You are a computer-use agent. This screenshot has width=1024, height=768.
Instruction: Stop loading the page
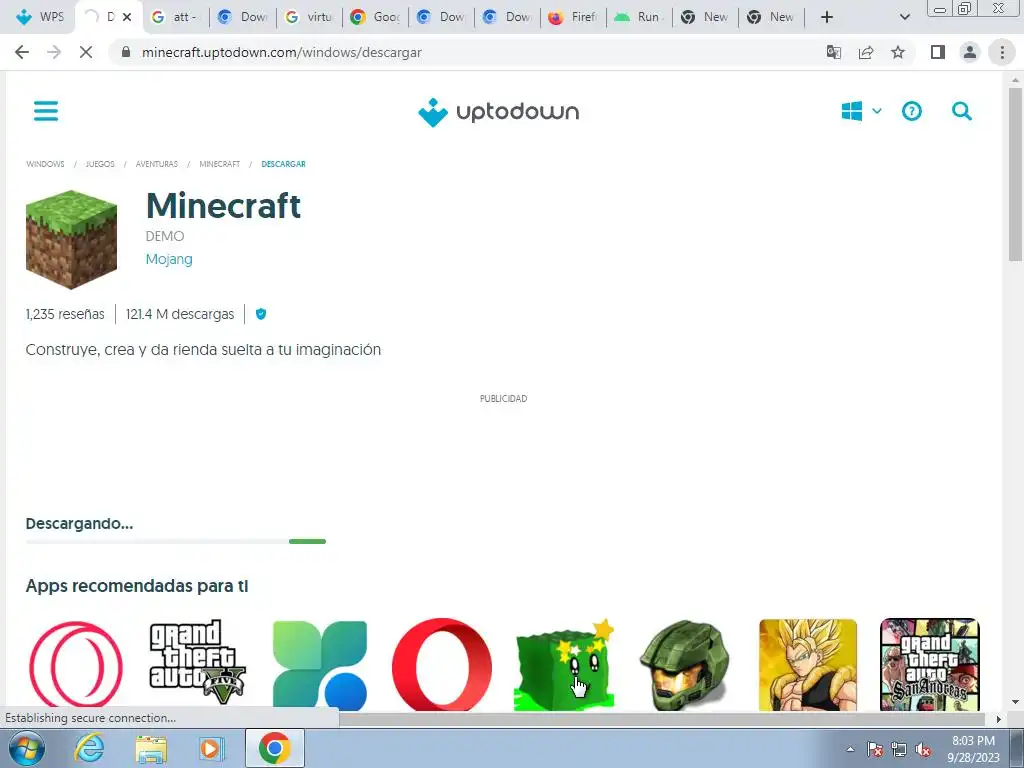[86, 52]
